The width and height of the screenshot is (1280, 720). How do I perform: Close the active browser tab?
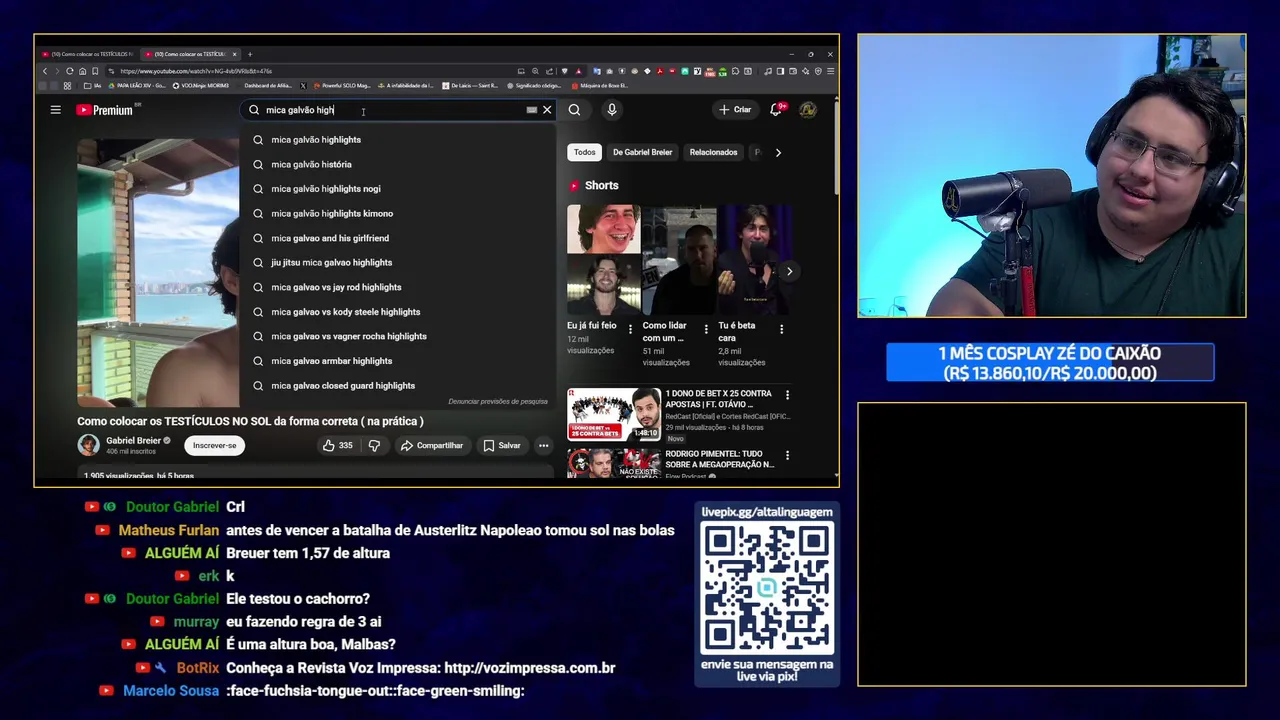[235, 54]
